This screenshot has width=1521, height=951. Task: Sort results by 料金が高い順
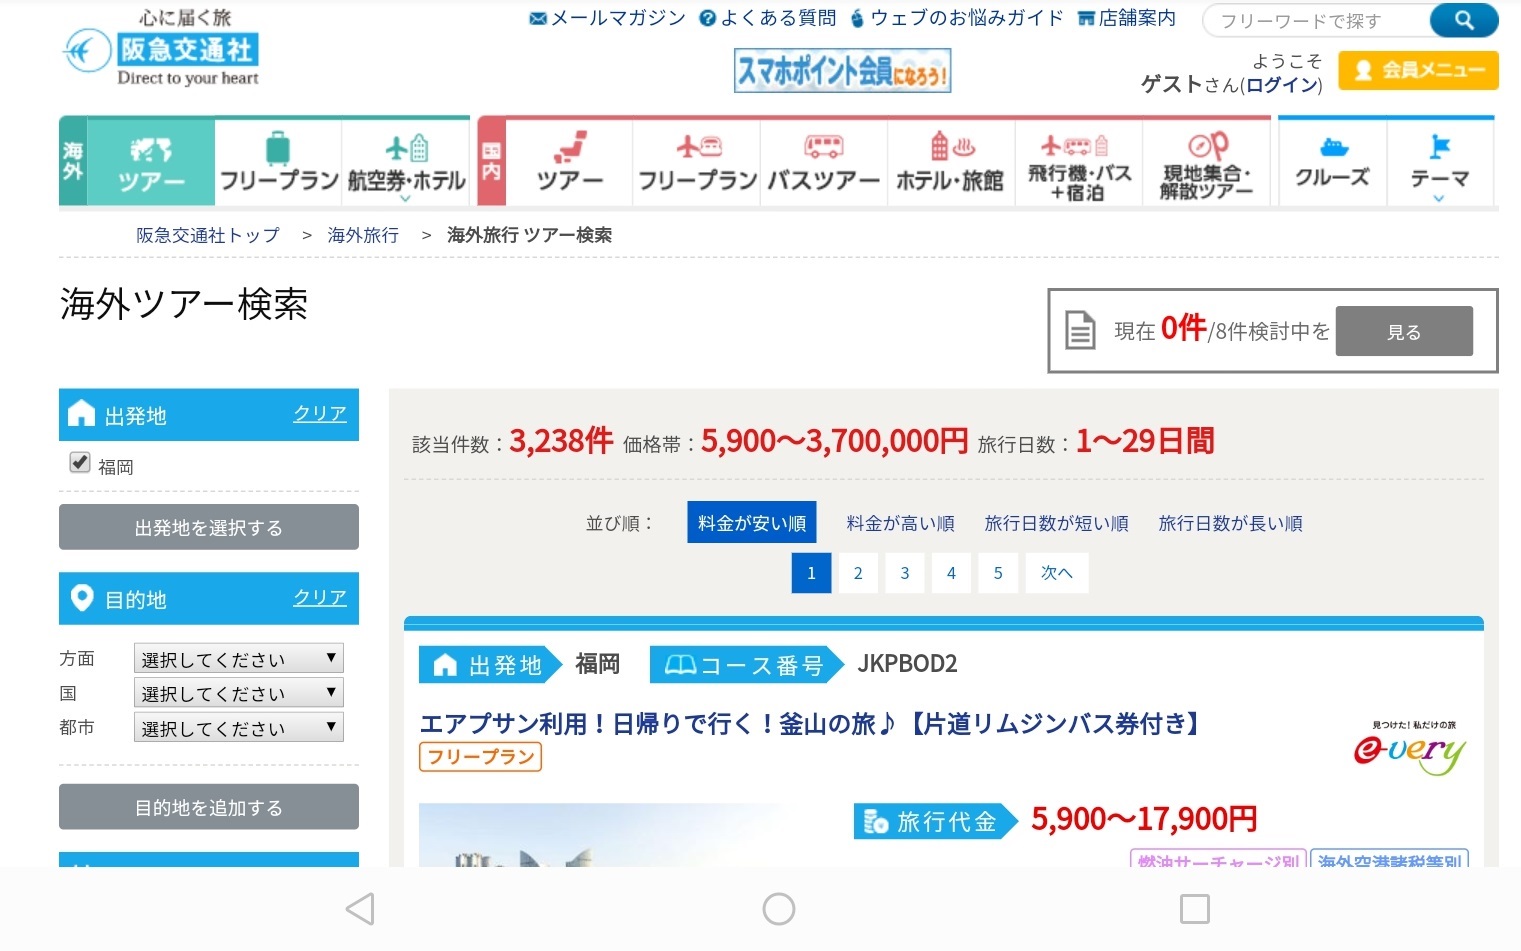coord(900,523)
